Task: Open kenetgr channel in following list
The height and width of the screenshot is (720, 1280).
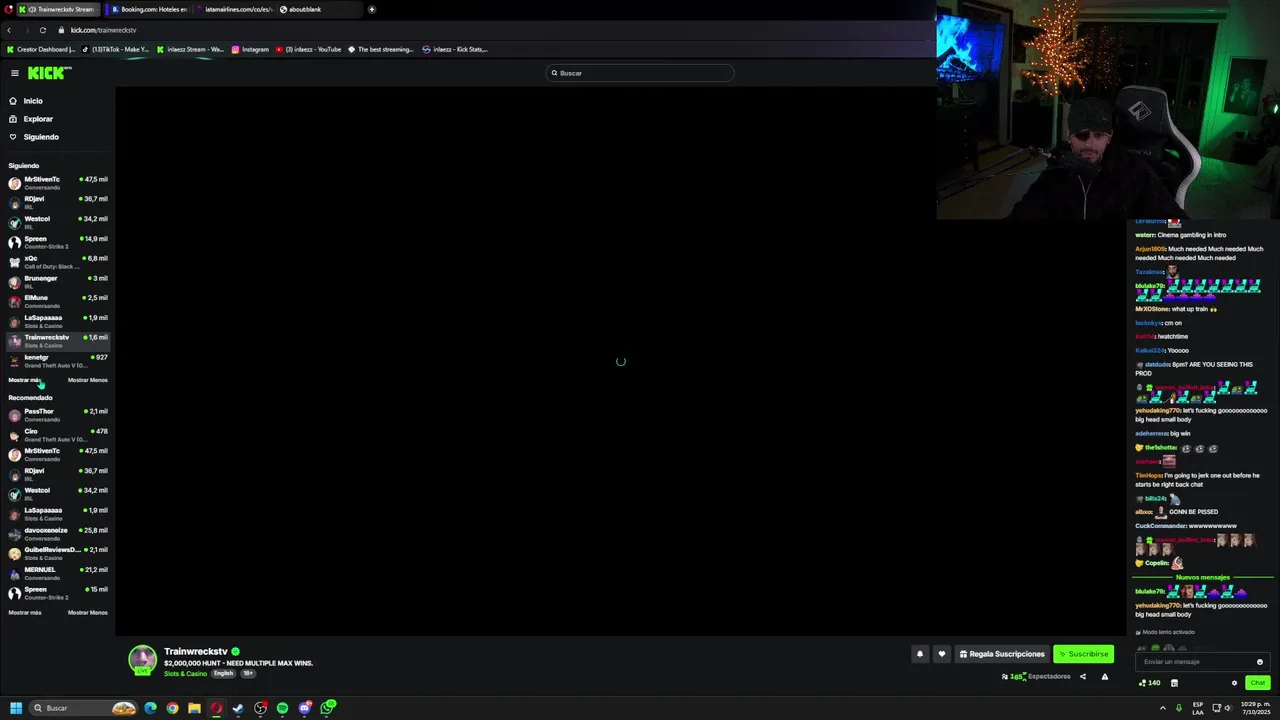Action: [x=58, y=361]
